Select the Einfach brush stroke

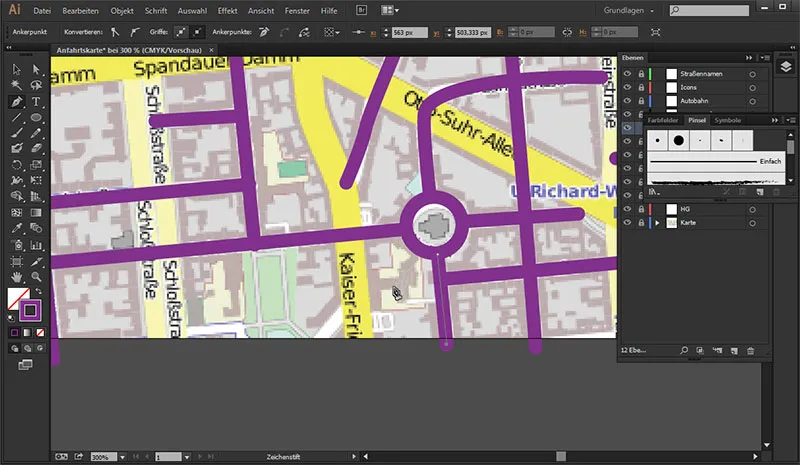pos(716,161)
